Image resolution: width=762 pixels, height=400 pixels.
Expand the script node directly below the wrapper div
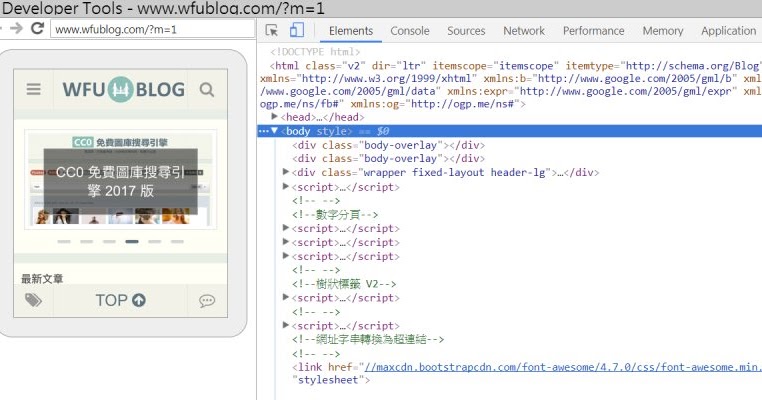click(286, 186)
